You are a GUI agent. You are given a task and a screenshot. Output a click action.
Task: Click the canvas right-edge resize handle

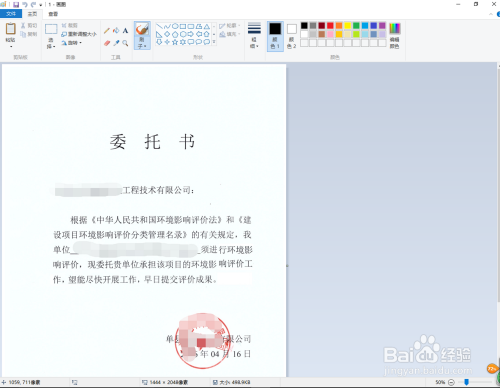[287, 266]
